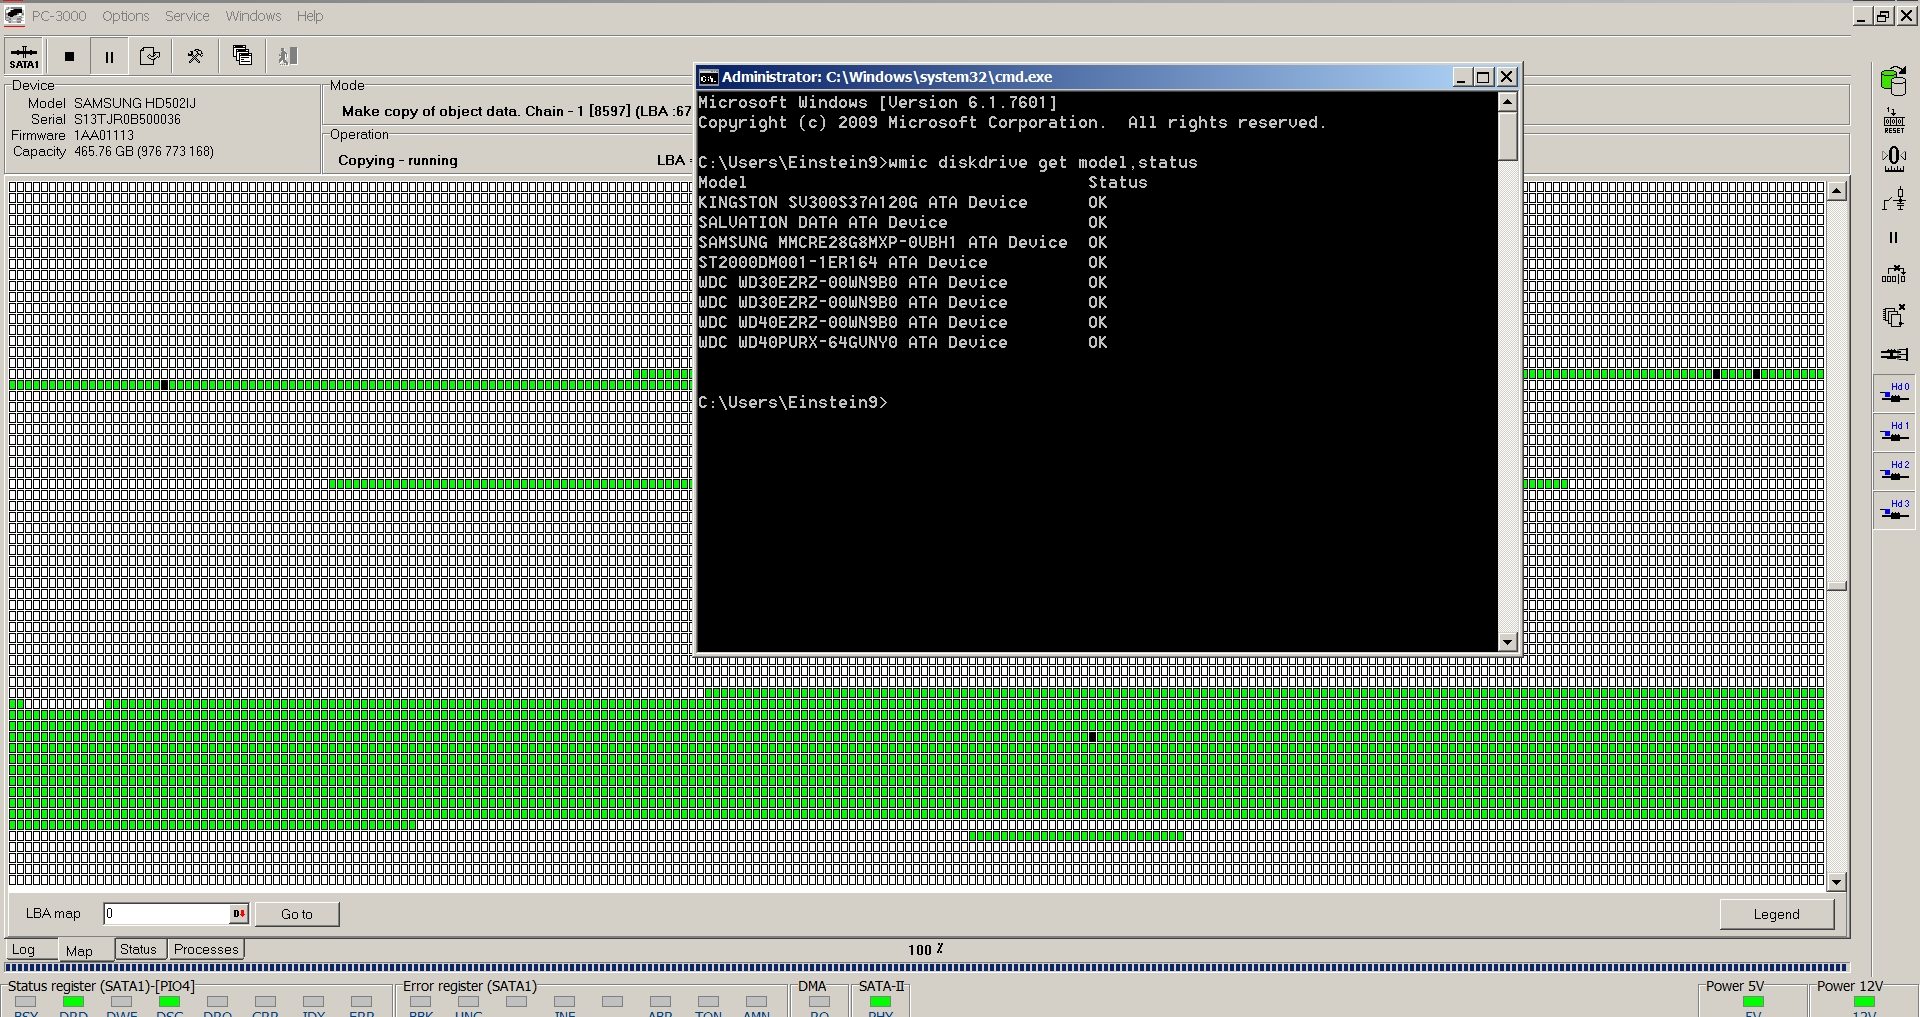Open the Help menu

(x=310, y=16)
